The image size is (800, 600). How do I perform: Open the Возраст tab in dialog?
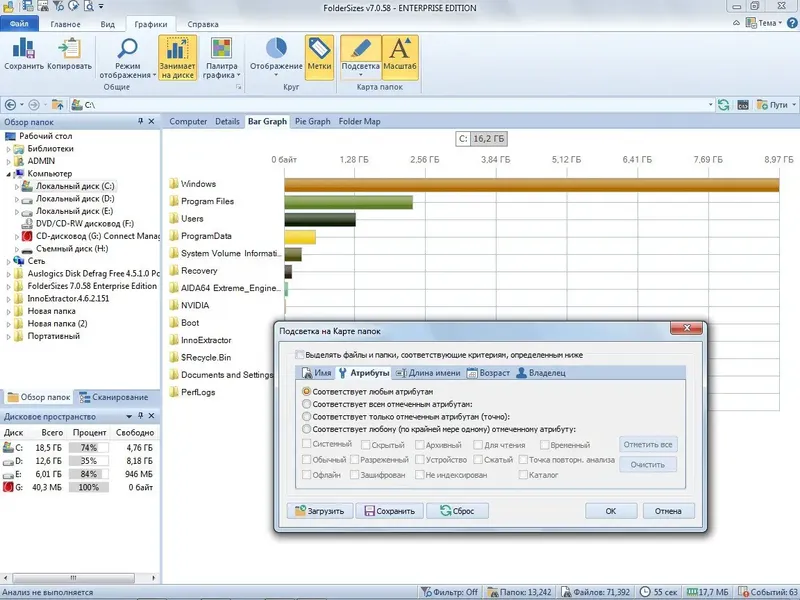pos(488,373)
